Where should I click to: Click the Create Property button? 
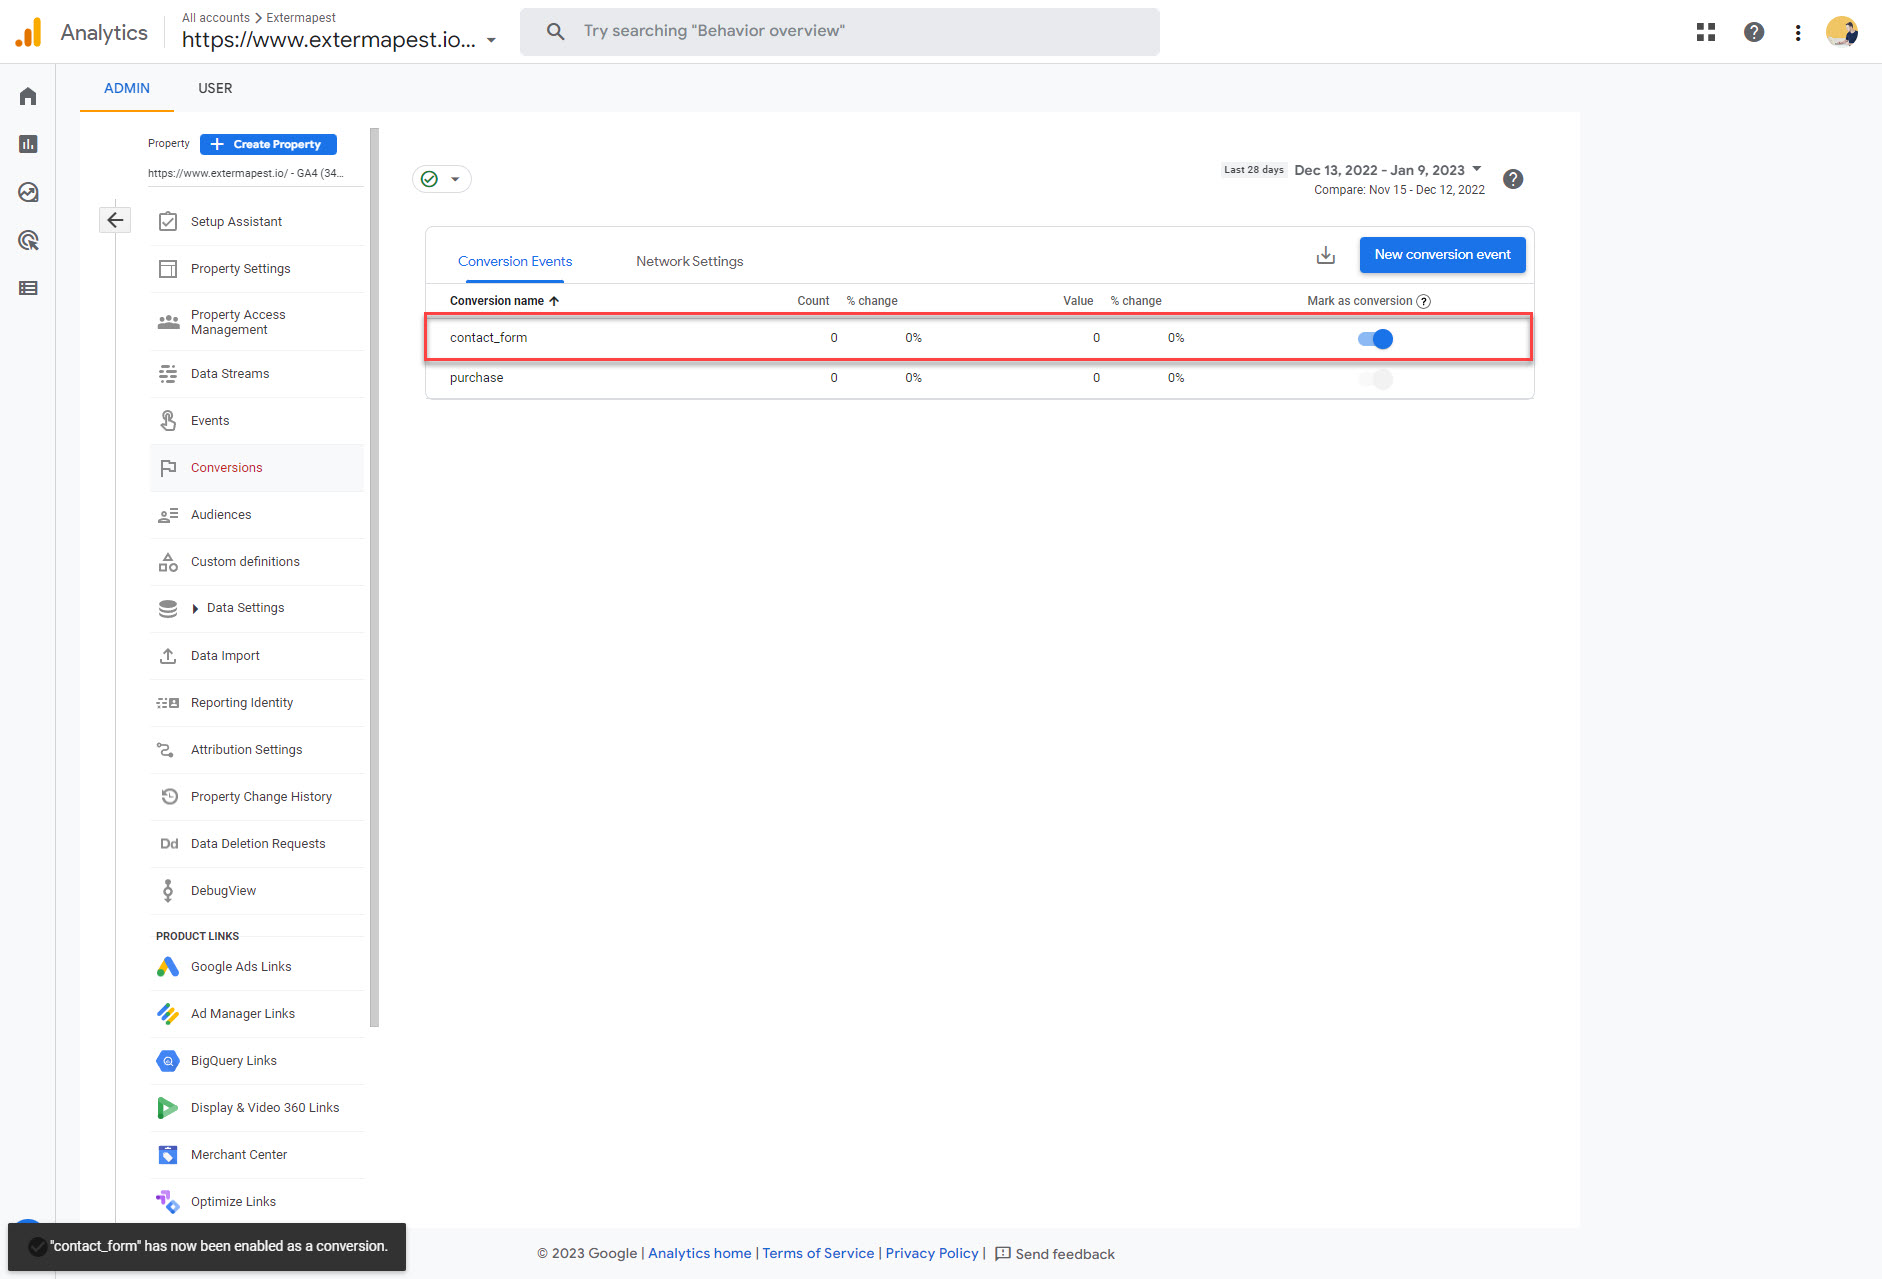tap(268, 144)
